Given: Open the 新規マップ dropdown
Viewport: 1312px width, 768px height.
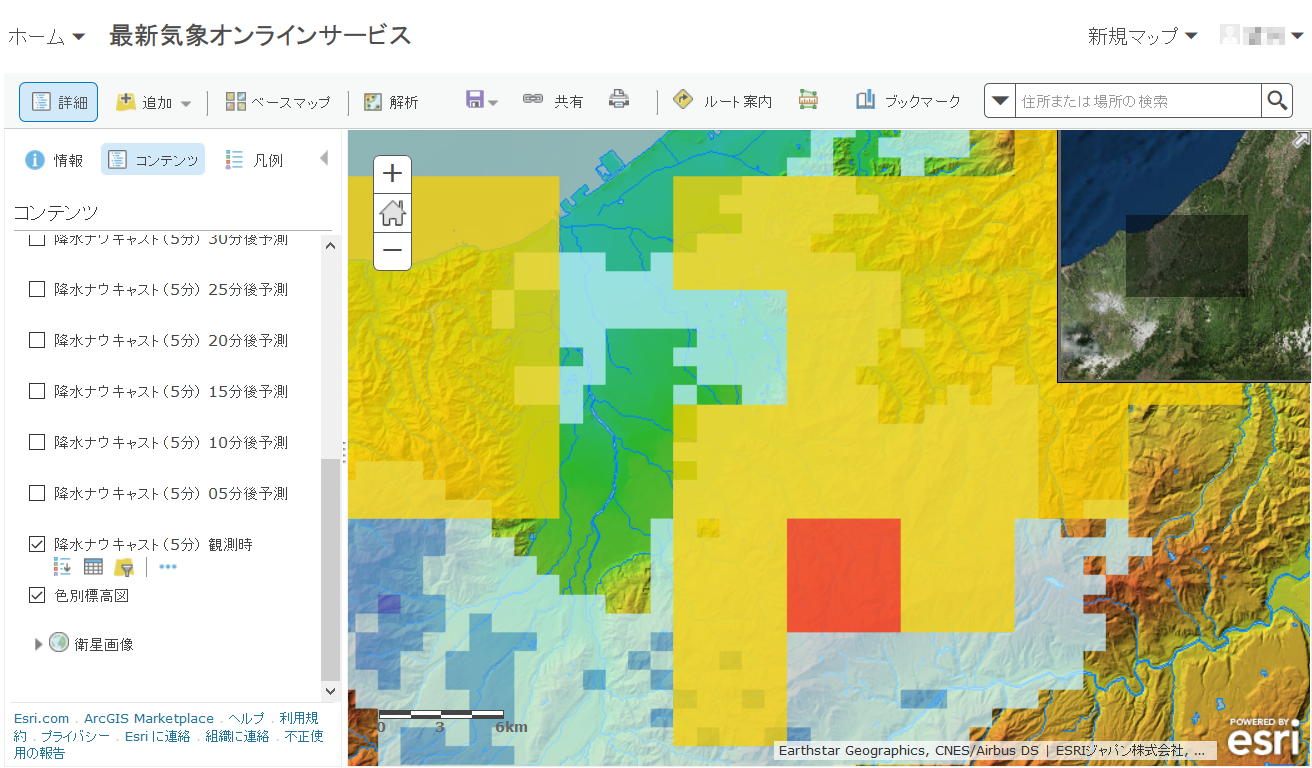Looking at the screenshot, I should click(x=1142, y=36).
